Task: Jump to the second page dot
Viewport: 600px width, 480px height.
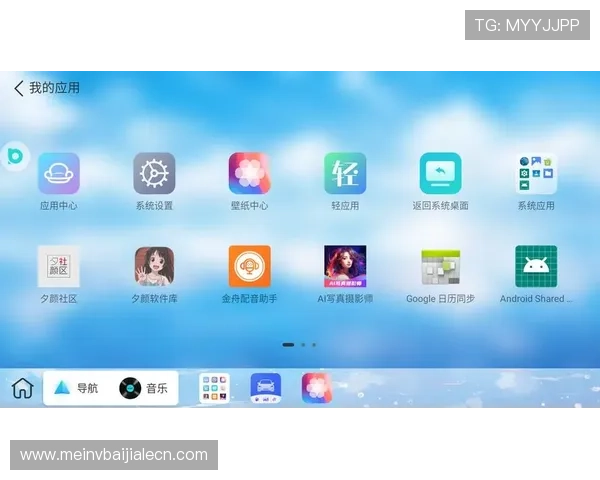Action: coord(303,345)
